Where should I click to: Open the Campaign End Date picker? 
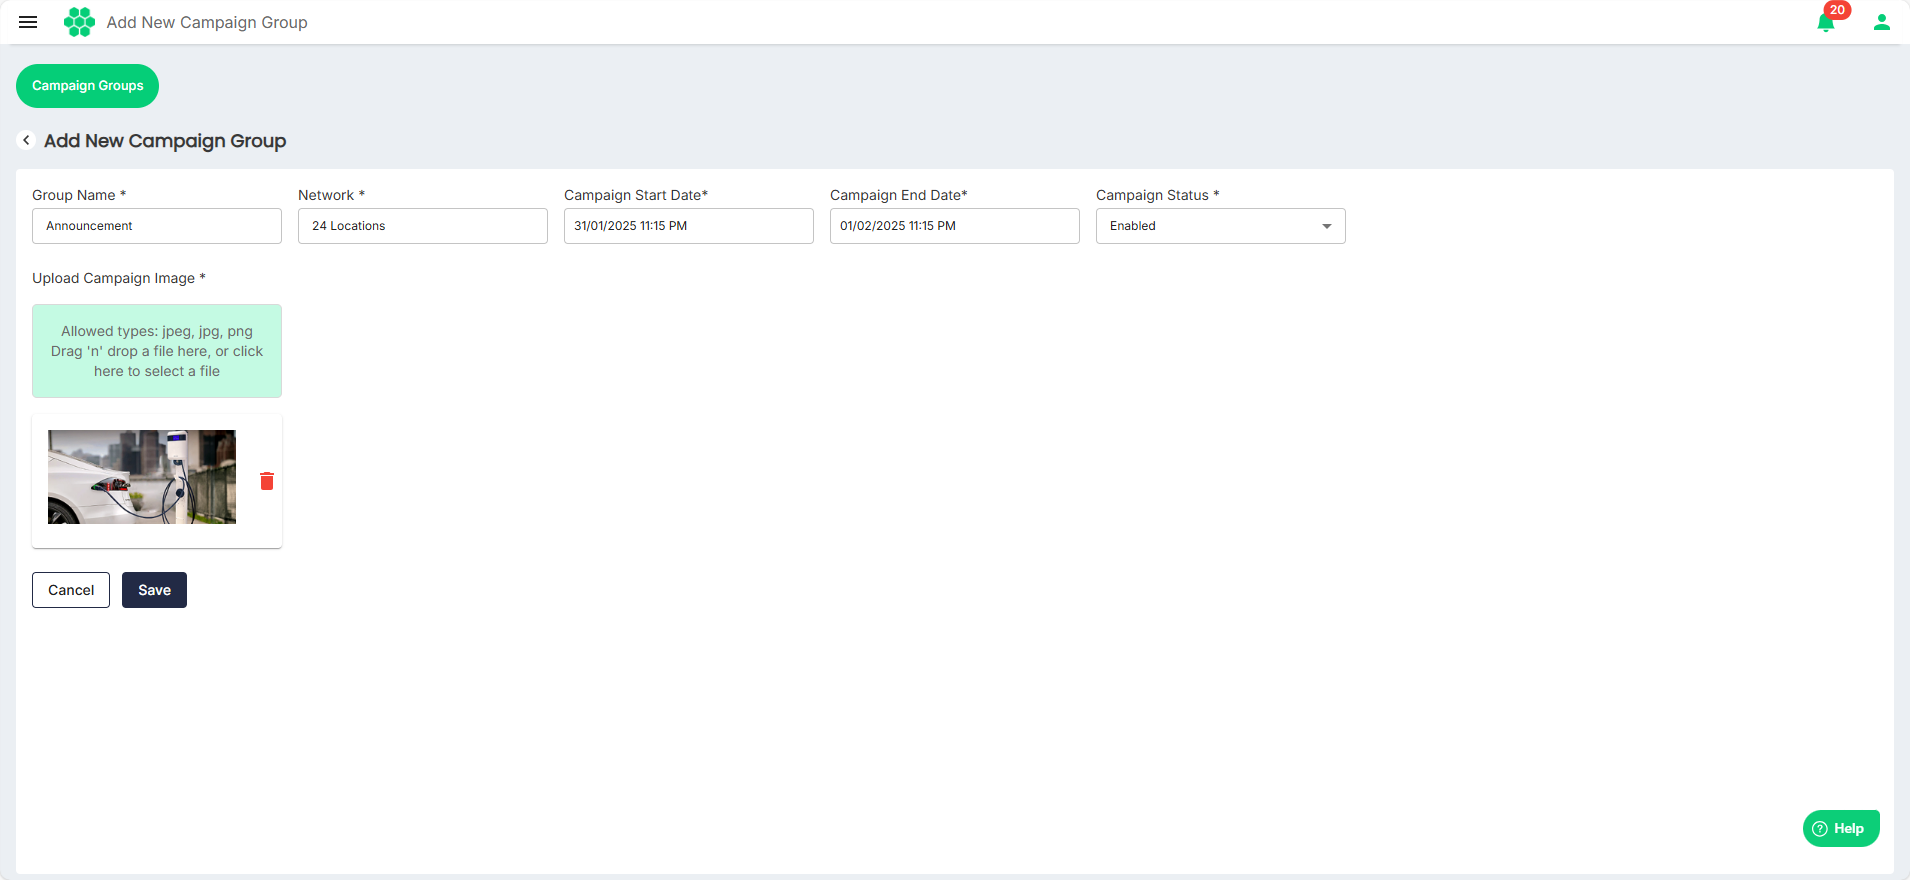click(x=955, y=226)
